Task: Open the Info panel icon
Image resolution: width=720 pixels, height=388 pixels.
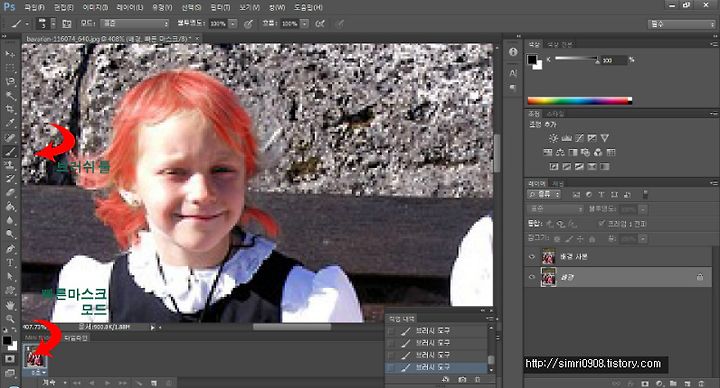Action: coord(513,52)
